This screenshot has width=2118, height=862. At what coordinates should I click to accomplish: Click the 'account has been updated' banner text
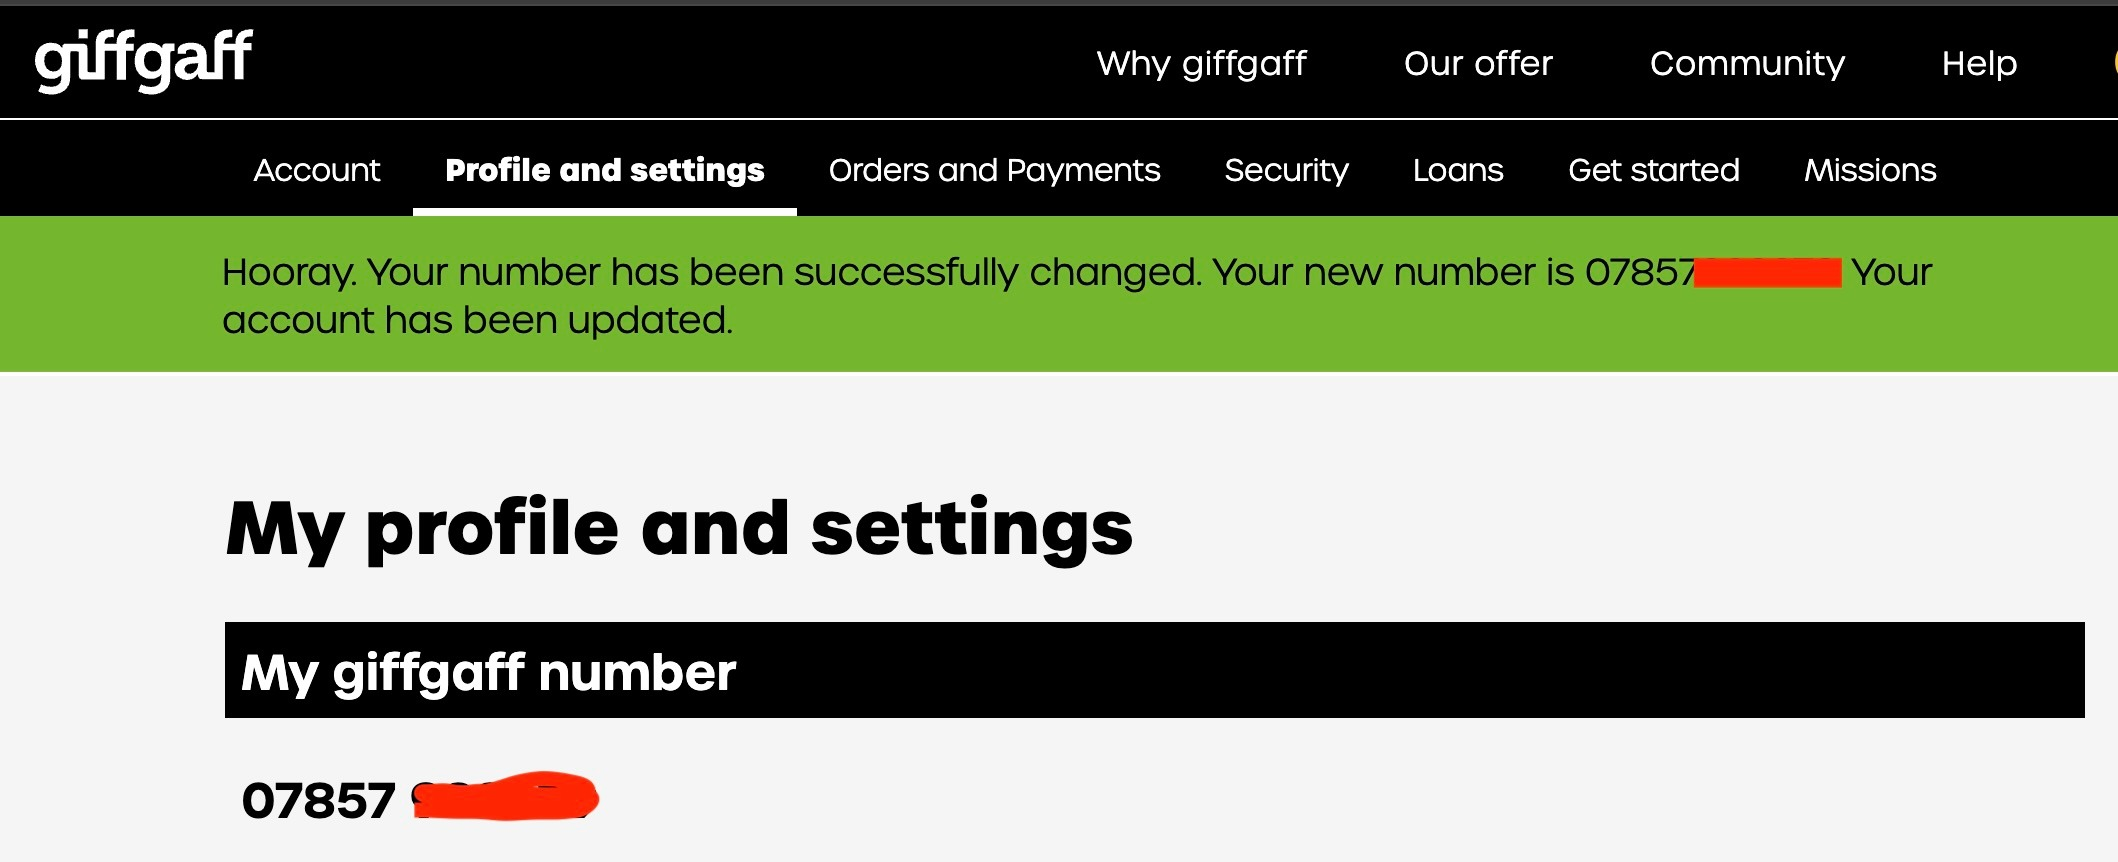click(x=477, y=320)
